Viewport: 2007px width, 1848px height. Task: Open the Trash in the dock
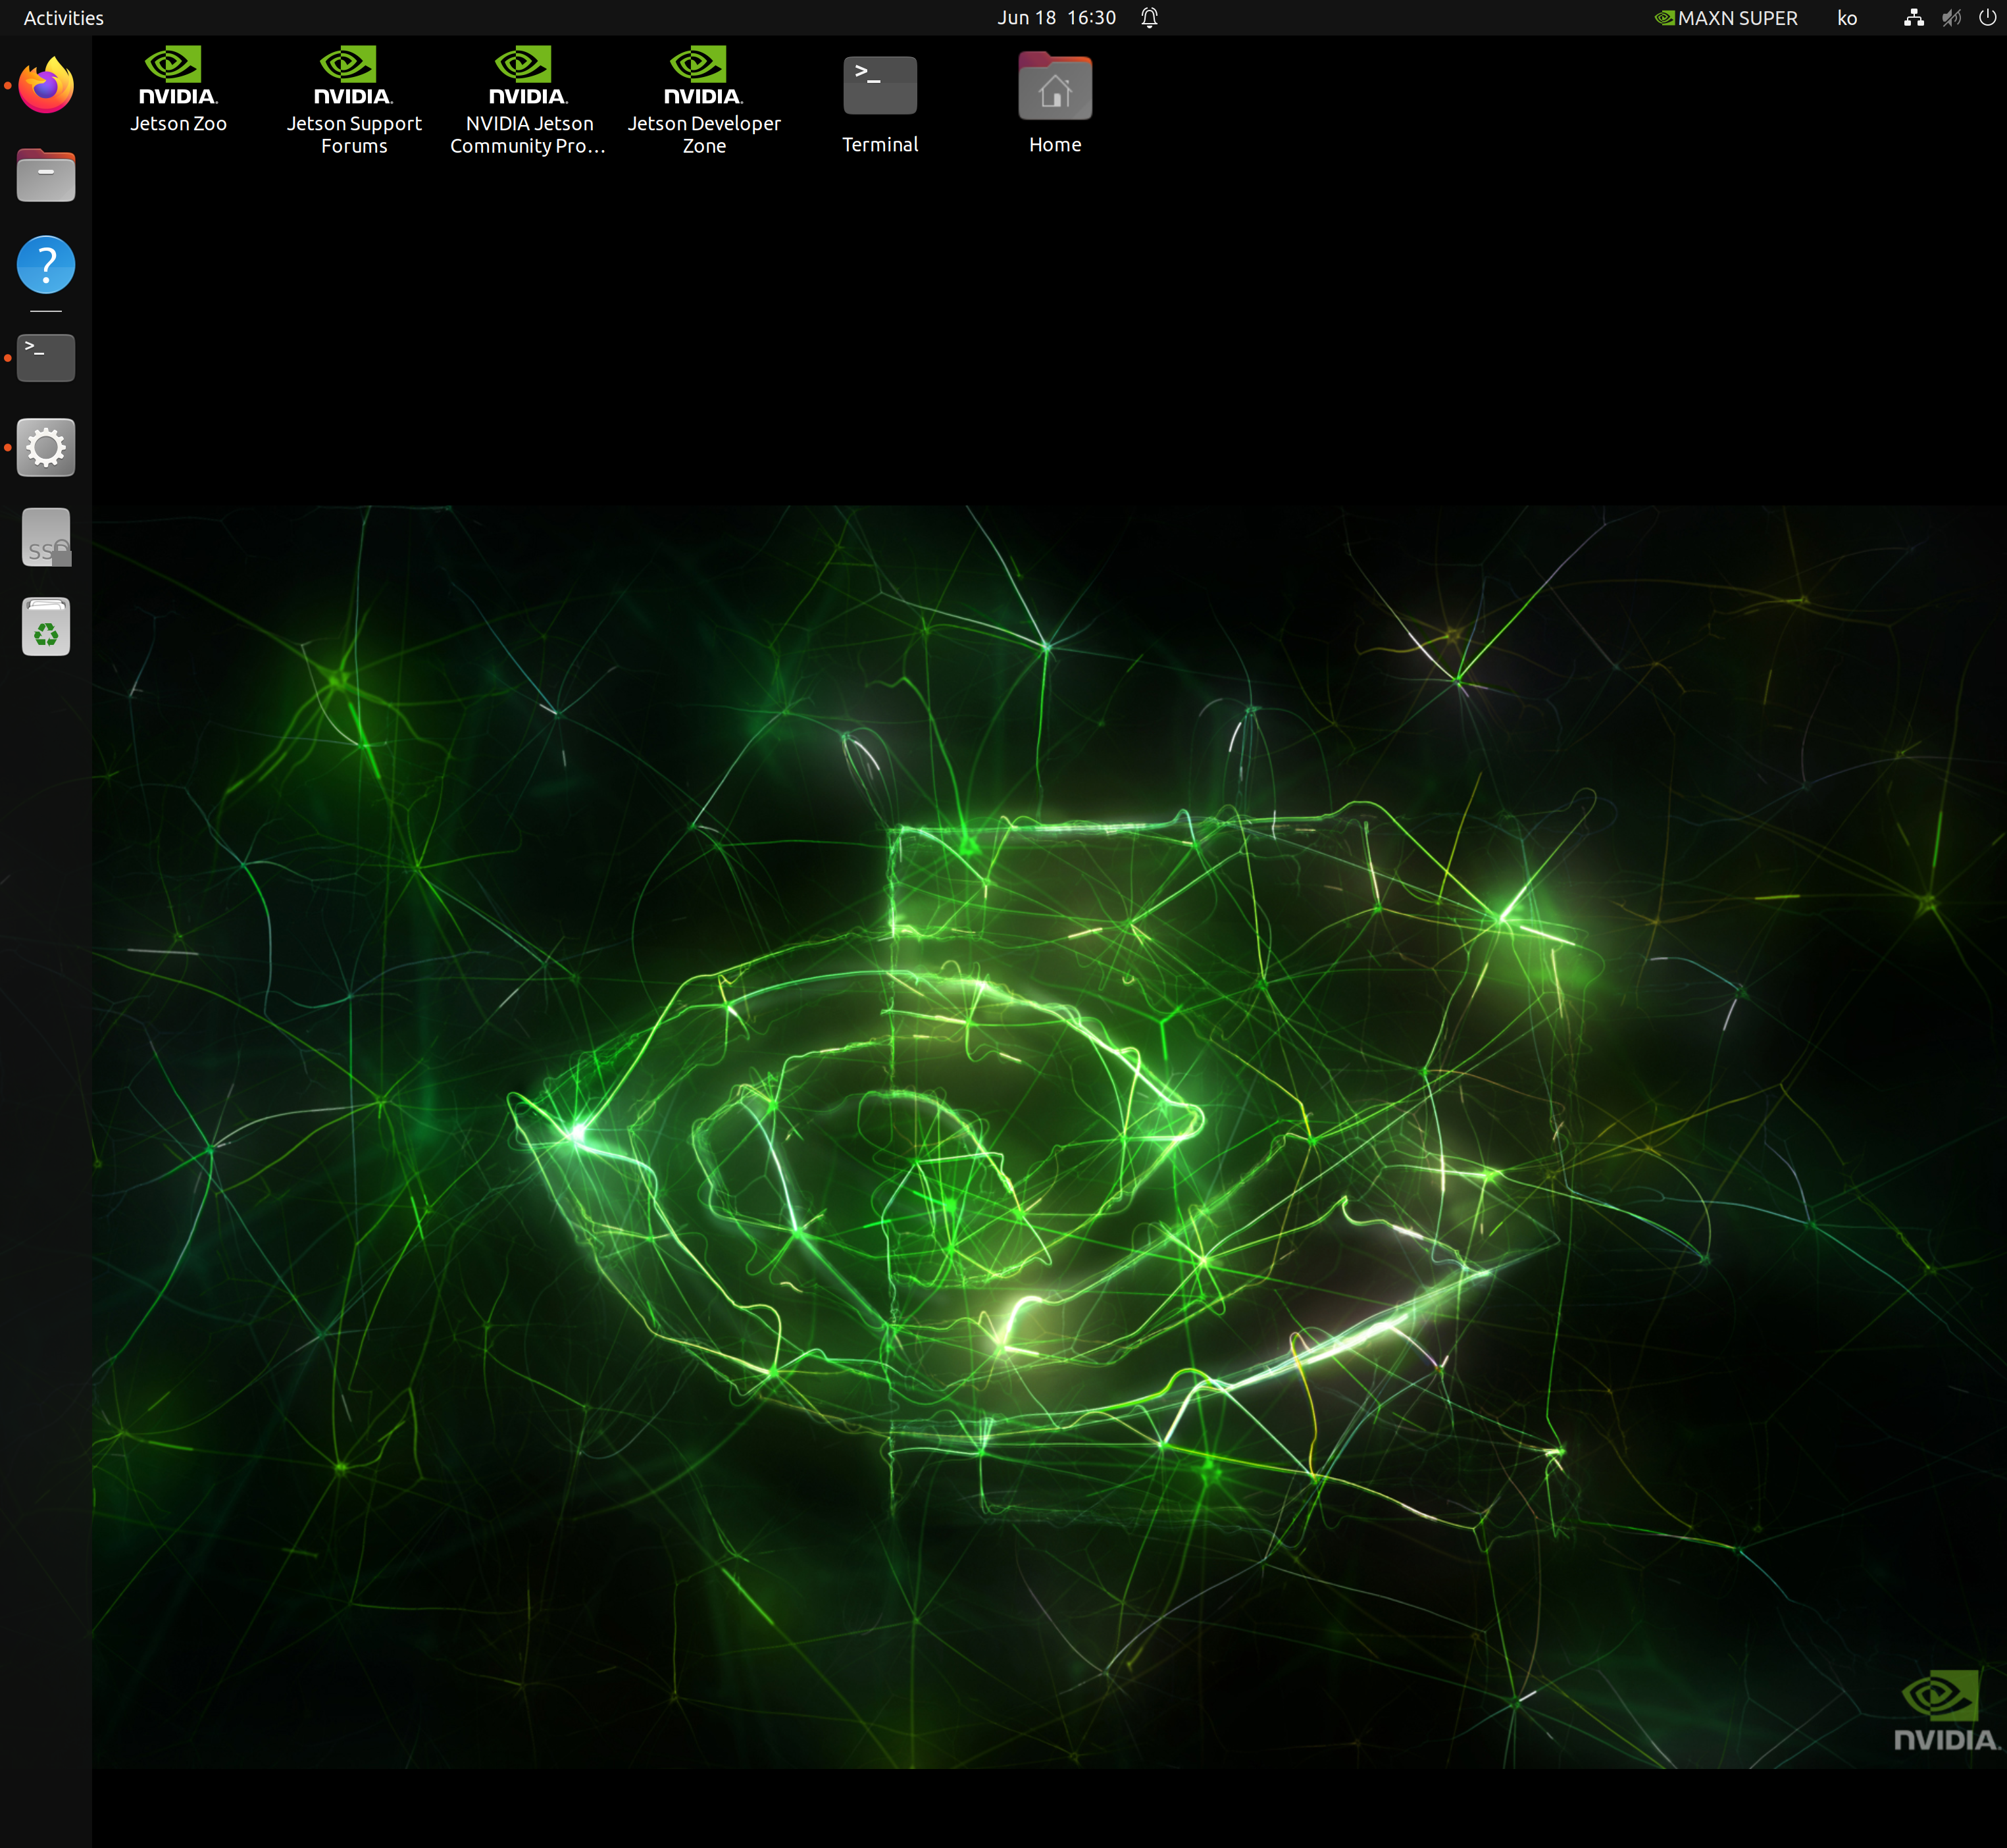[46, 627]
